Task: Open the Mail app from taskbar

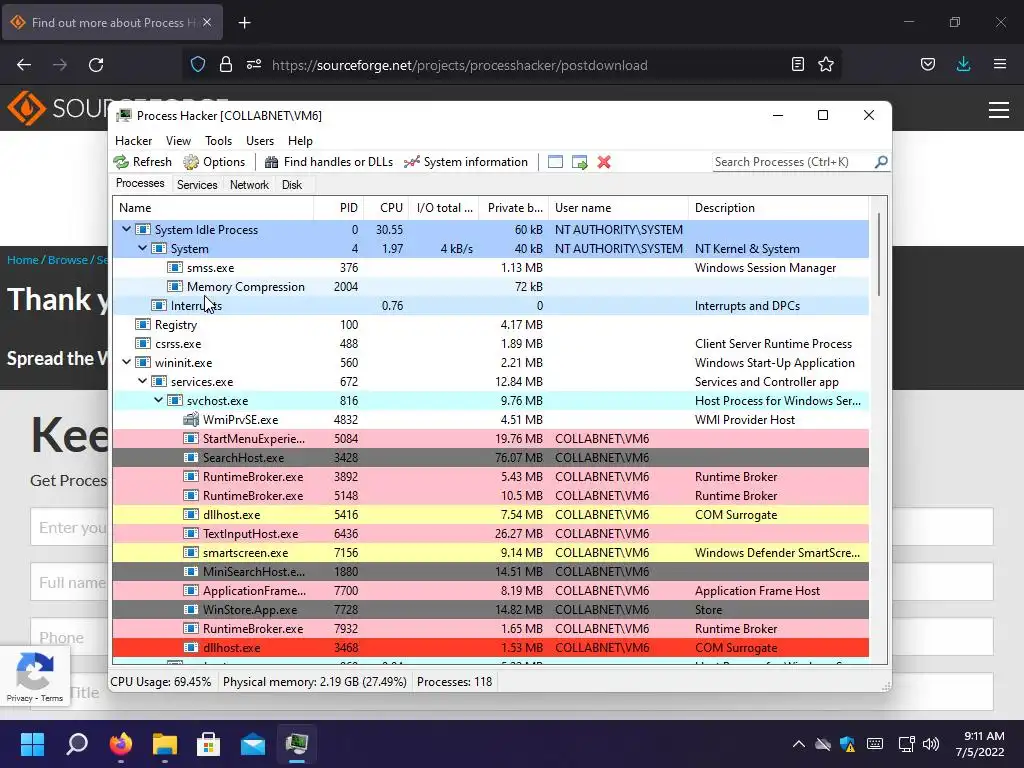Action: point(253,743)
